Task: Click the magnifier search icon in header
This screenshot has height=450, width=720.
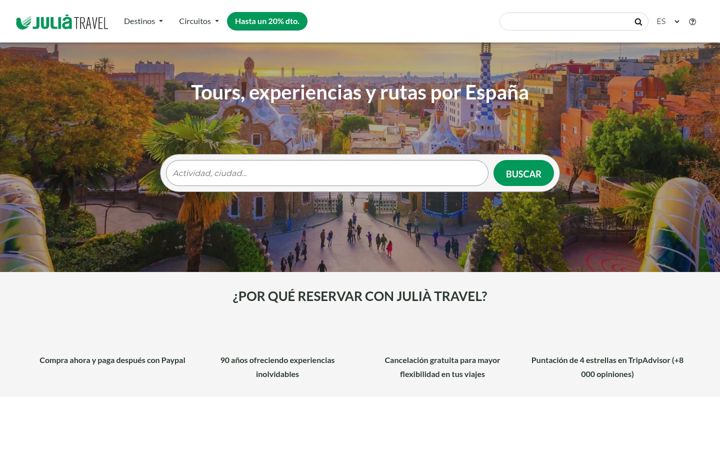Action: point(638,22)
